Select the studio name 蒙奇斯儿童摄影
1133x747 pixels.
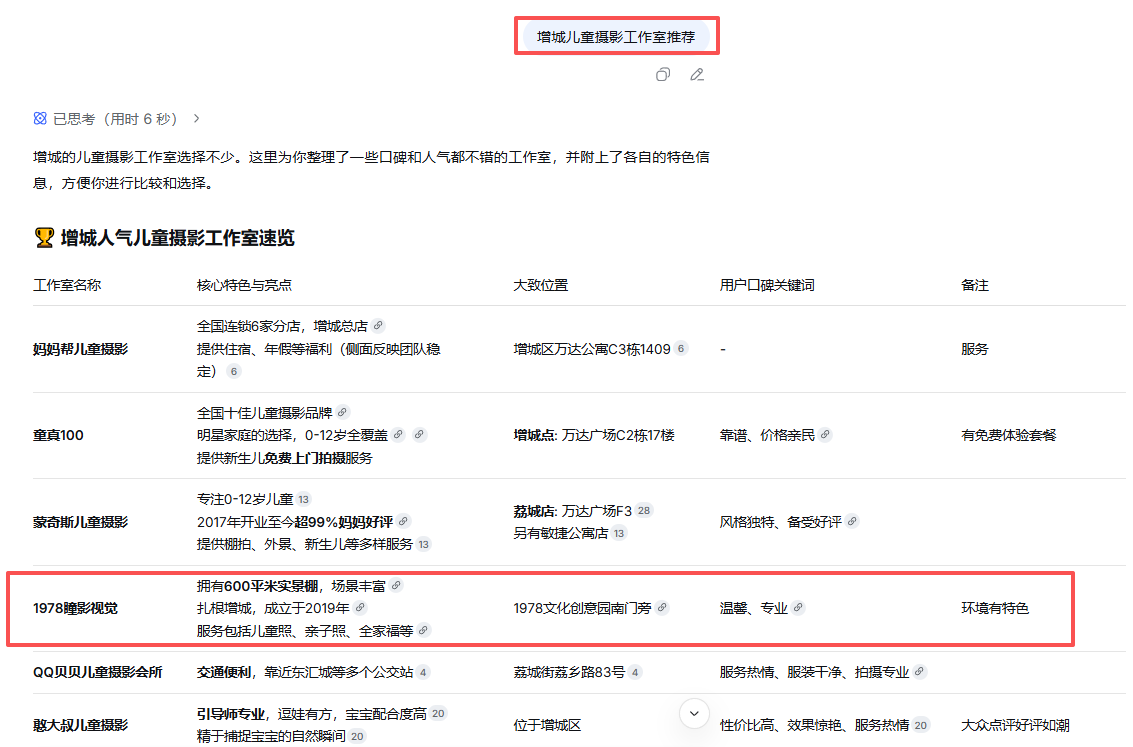click(x=80, y=522)
